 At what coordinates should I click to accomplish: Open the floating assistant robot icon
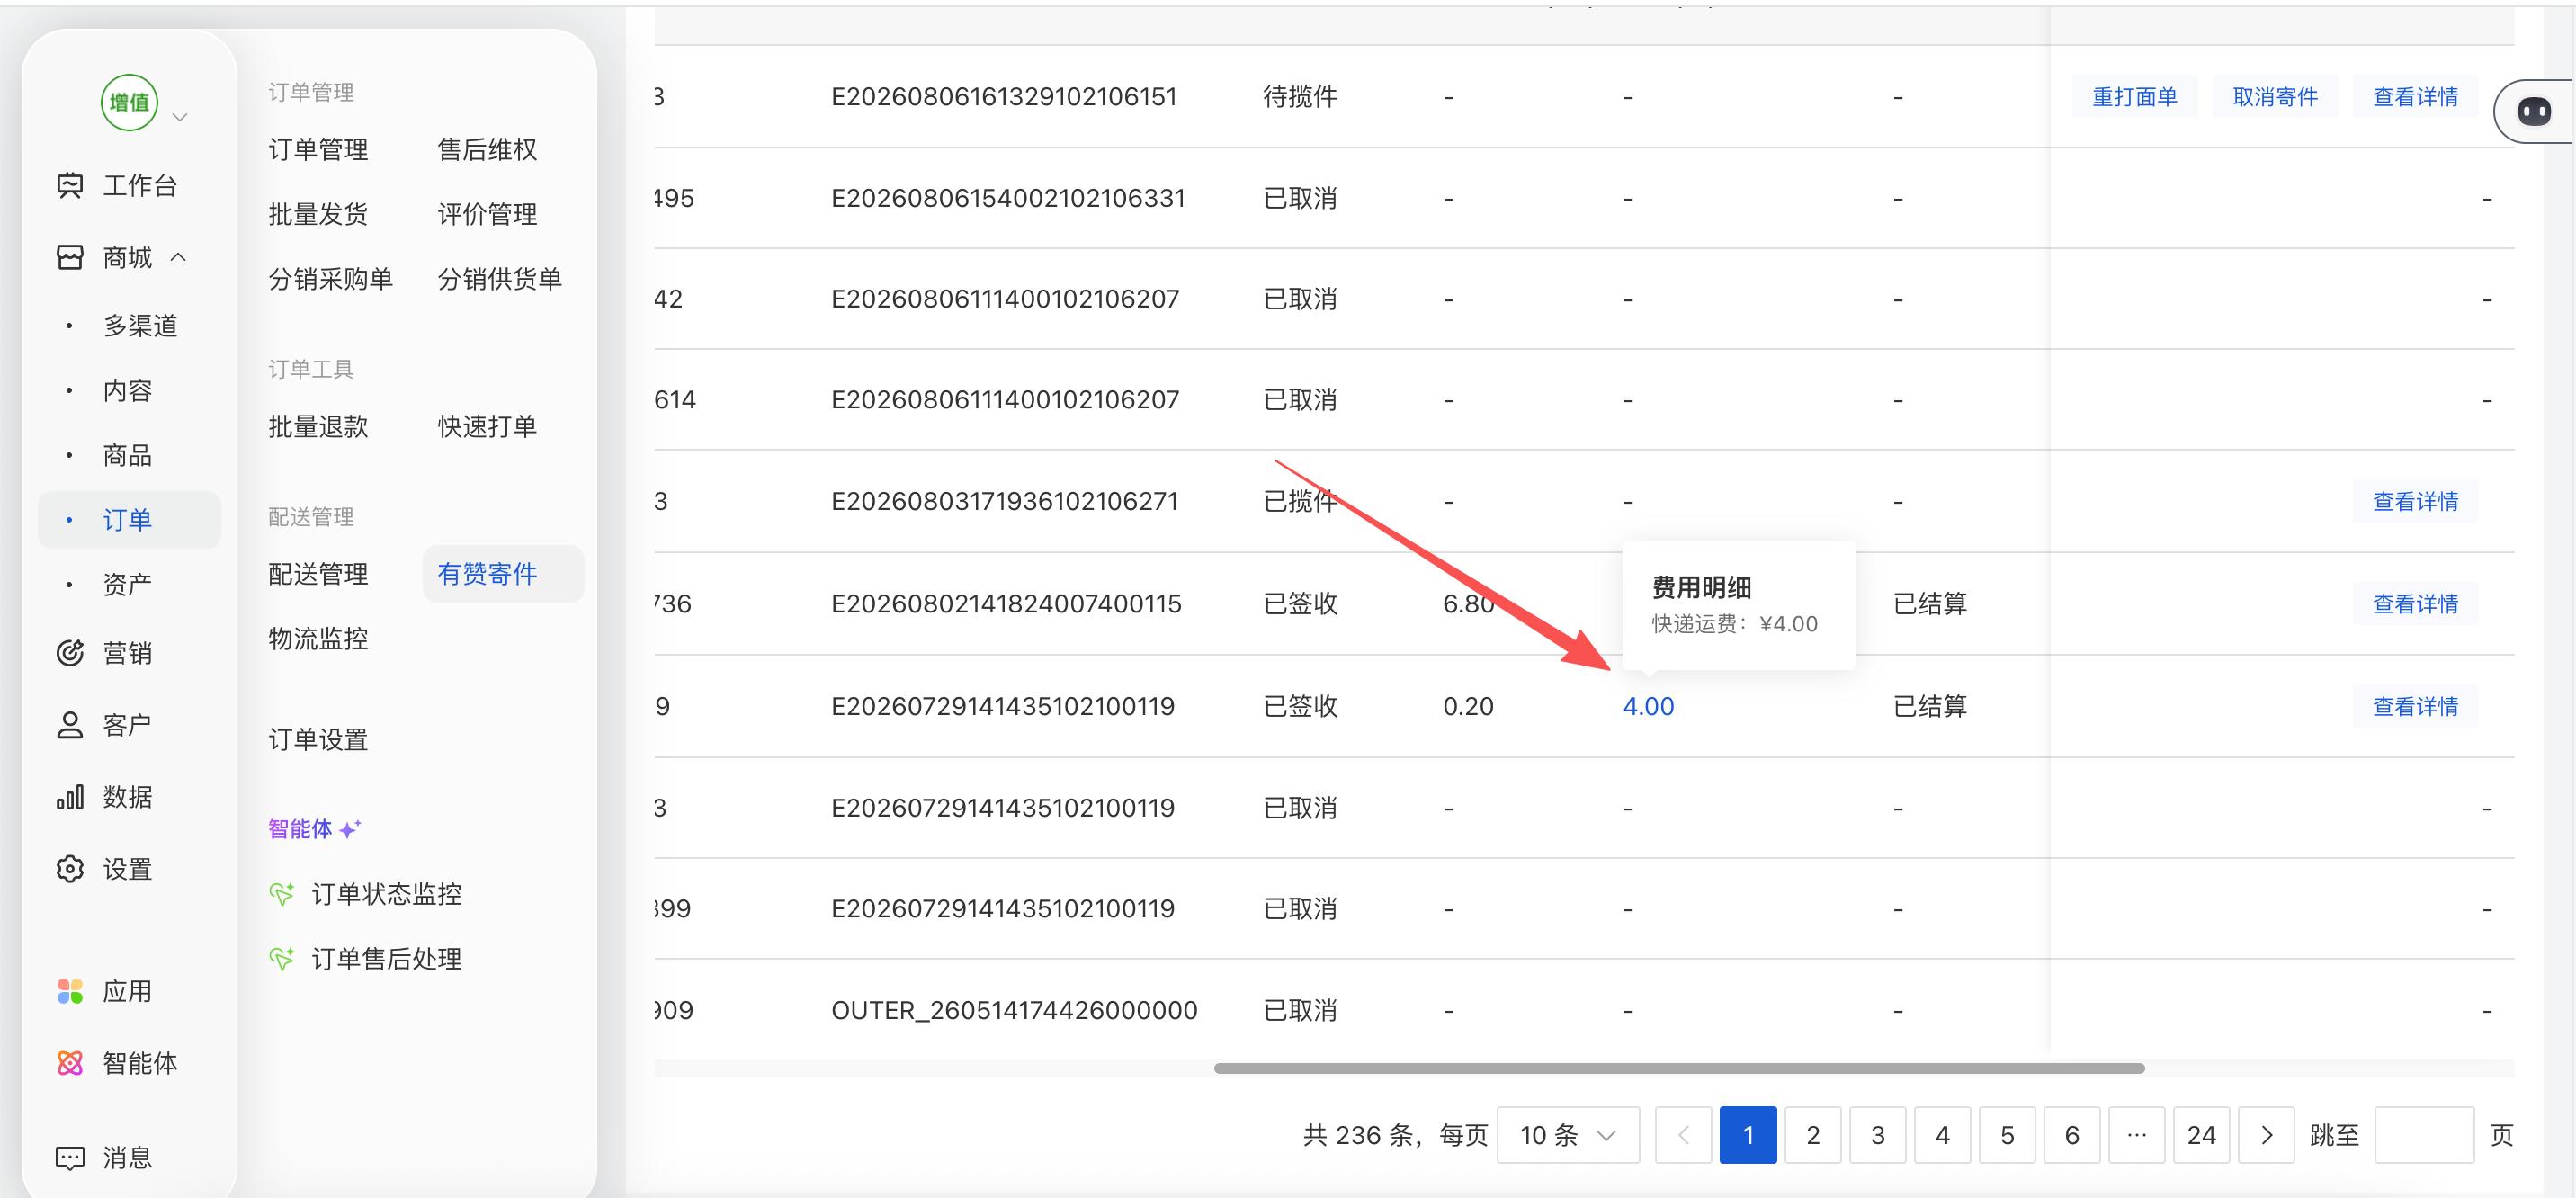2534,111
